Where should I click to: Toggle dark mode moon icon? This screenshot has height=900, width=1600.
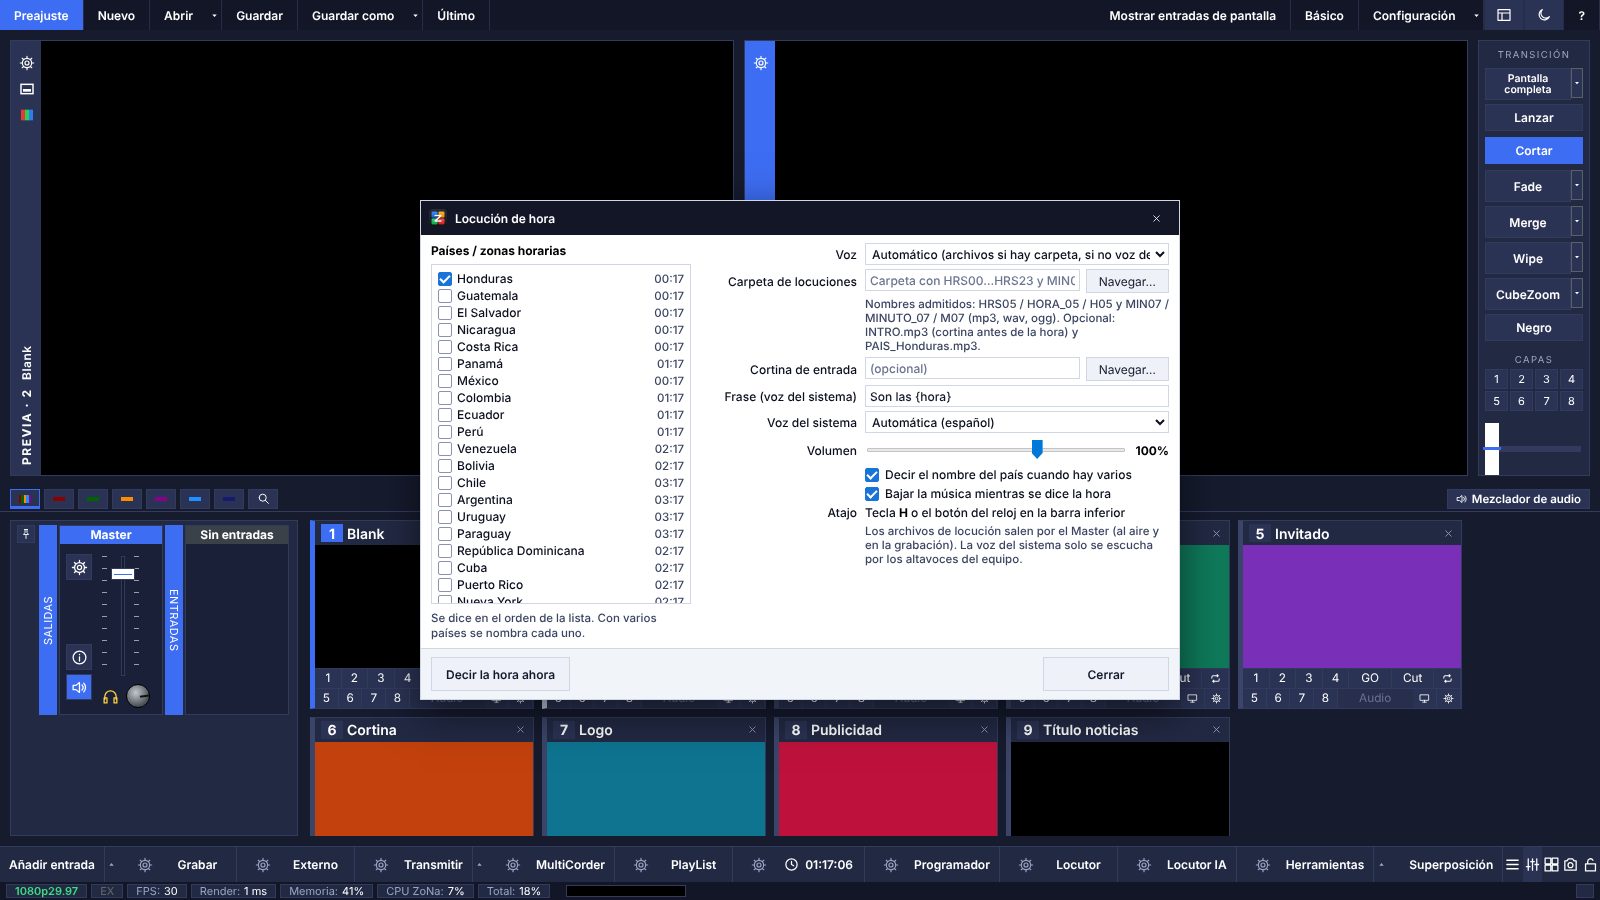1544,15
